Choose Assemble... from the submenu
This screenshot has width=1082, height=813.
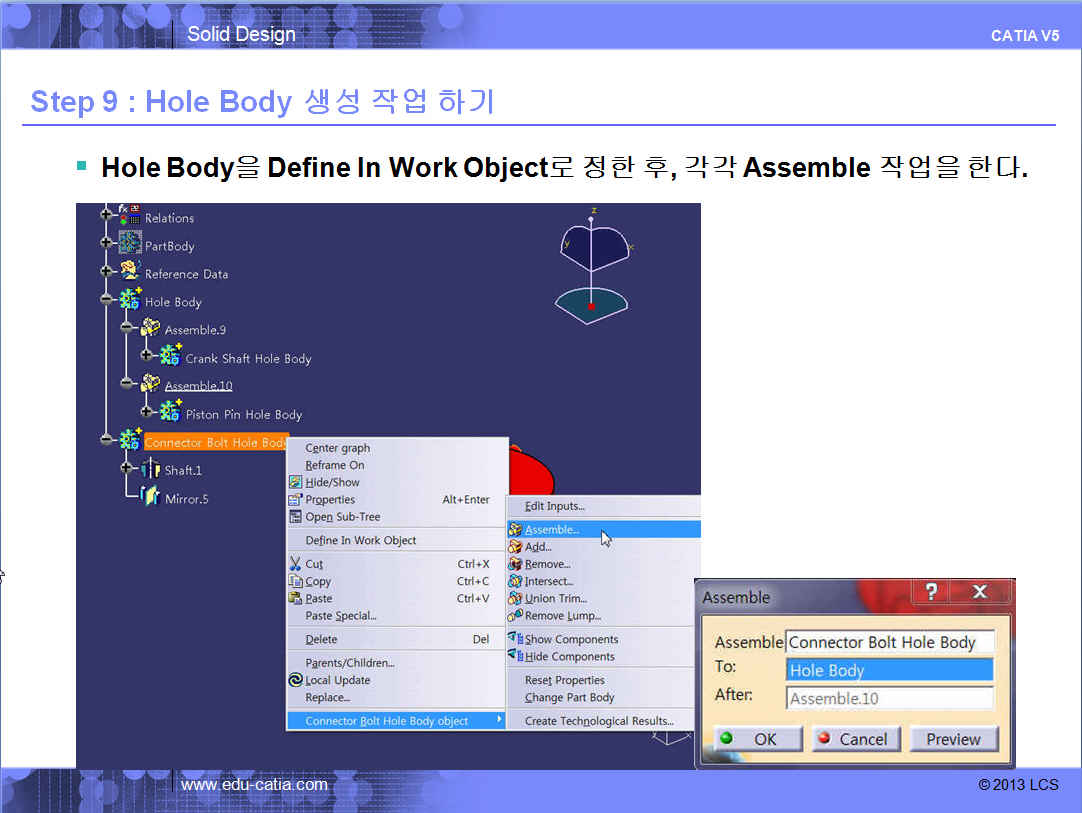551,530
